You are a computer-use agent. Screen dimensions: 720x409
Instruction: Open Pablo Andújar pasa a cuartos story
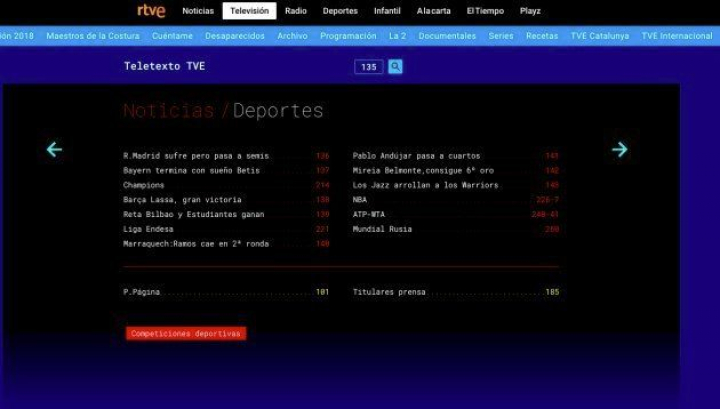(416, 156)
